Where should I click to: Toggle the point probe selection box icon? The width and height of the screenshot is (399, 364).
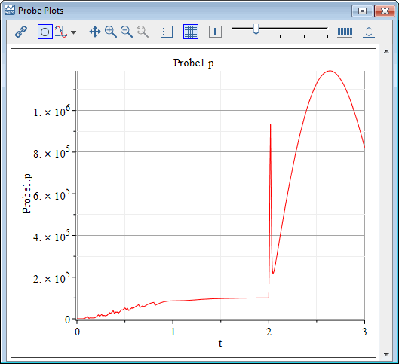click(x=45, y=32)
